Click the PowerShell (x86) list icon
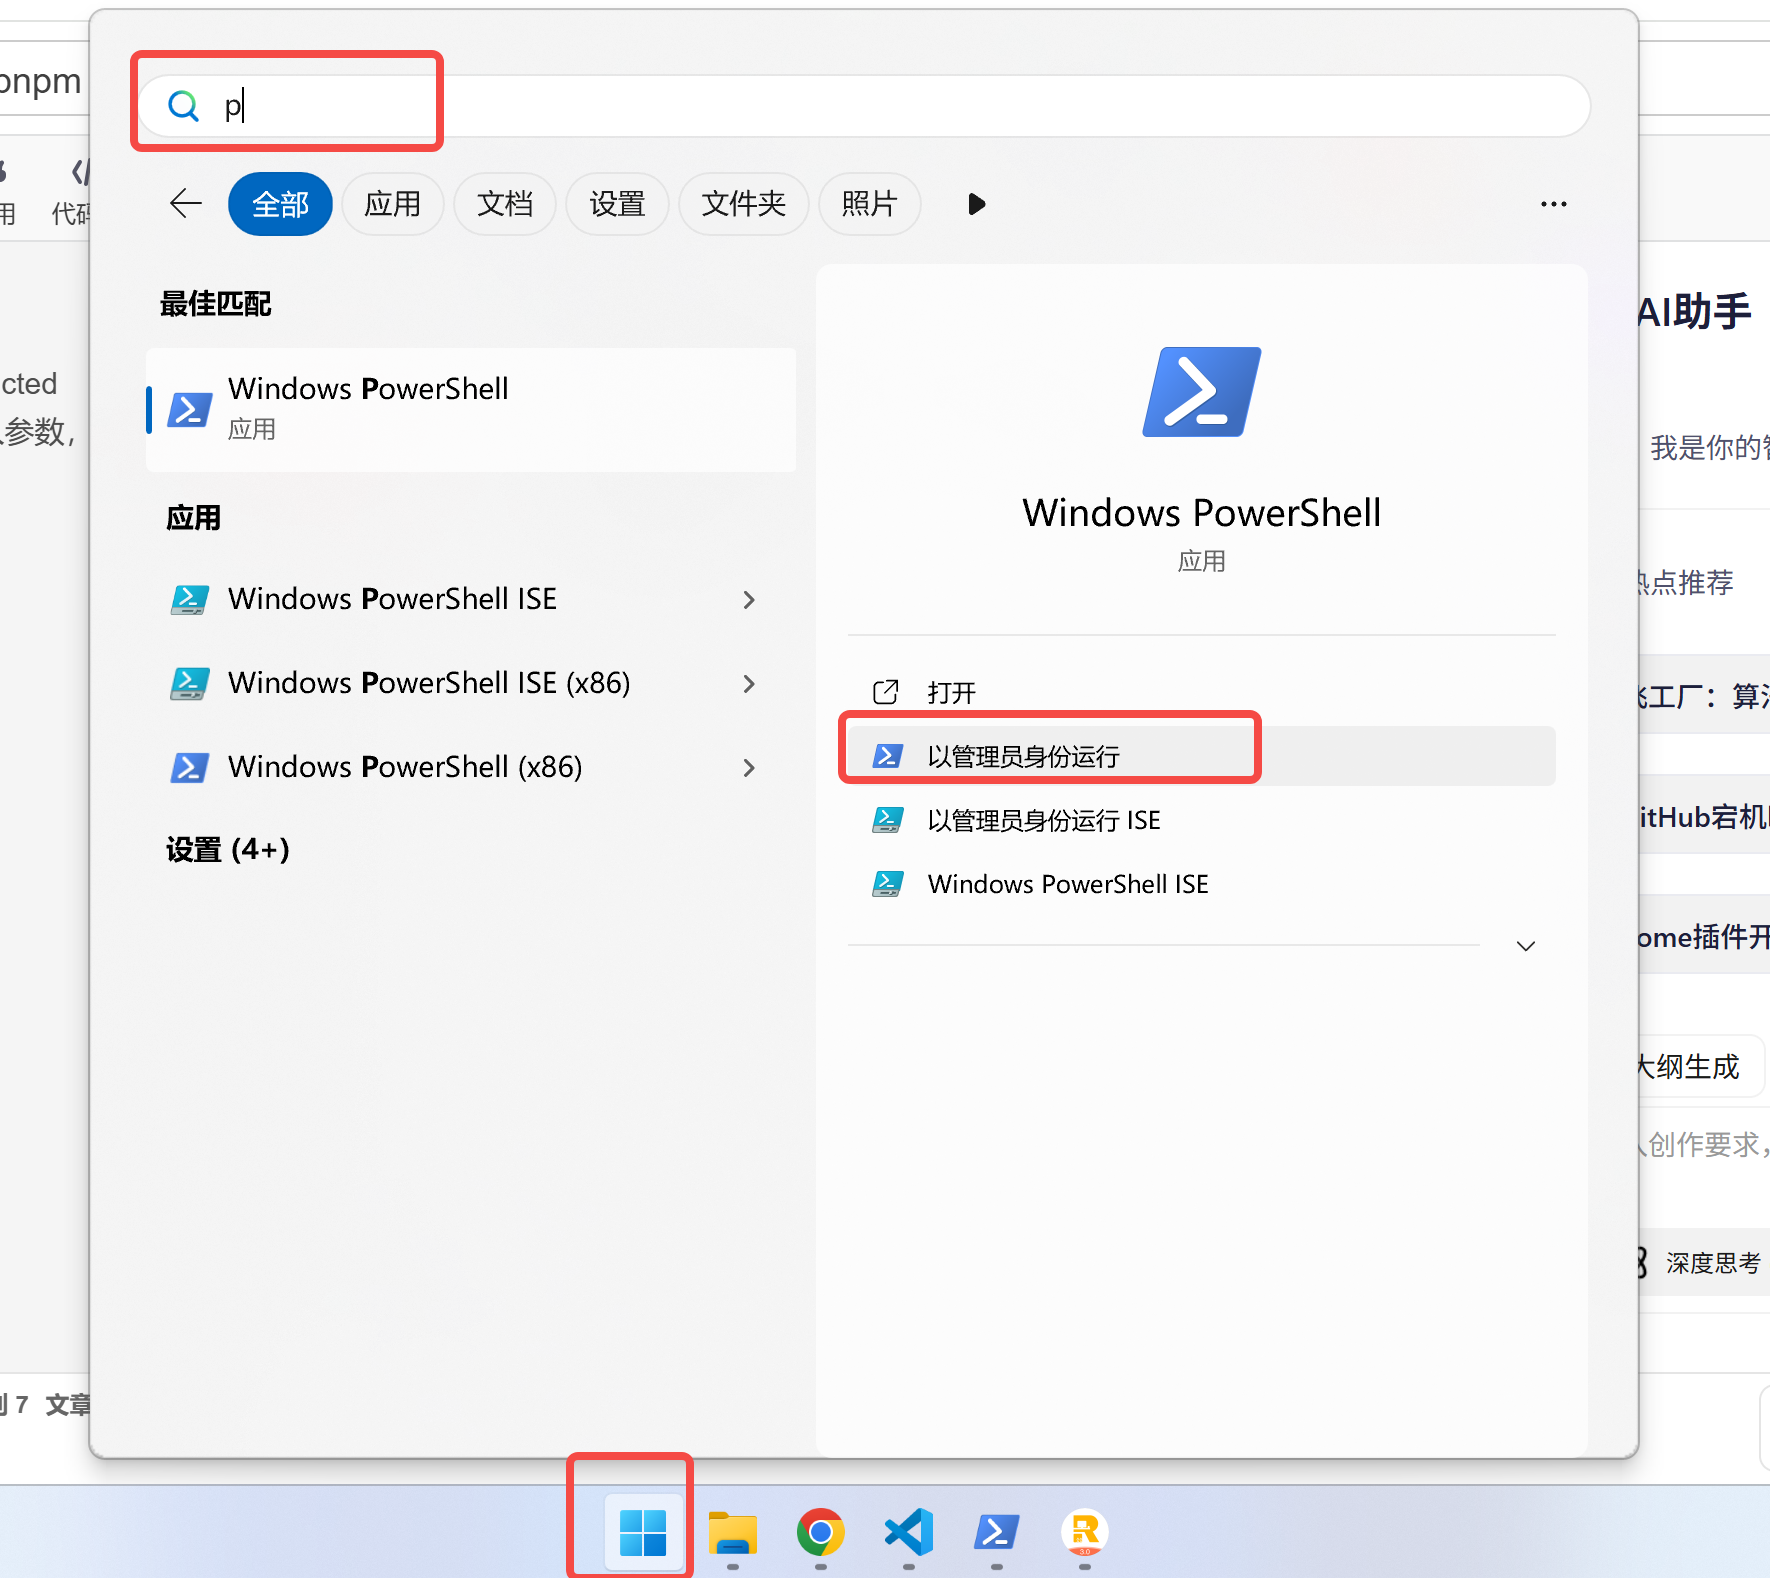Image resolution: width=1770 pixels, height=1578 pixels. 190,767
